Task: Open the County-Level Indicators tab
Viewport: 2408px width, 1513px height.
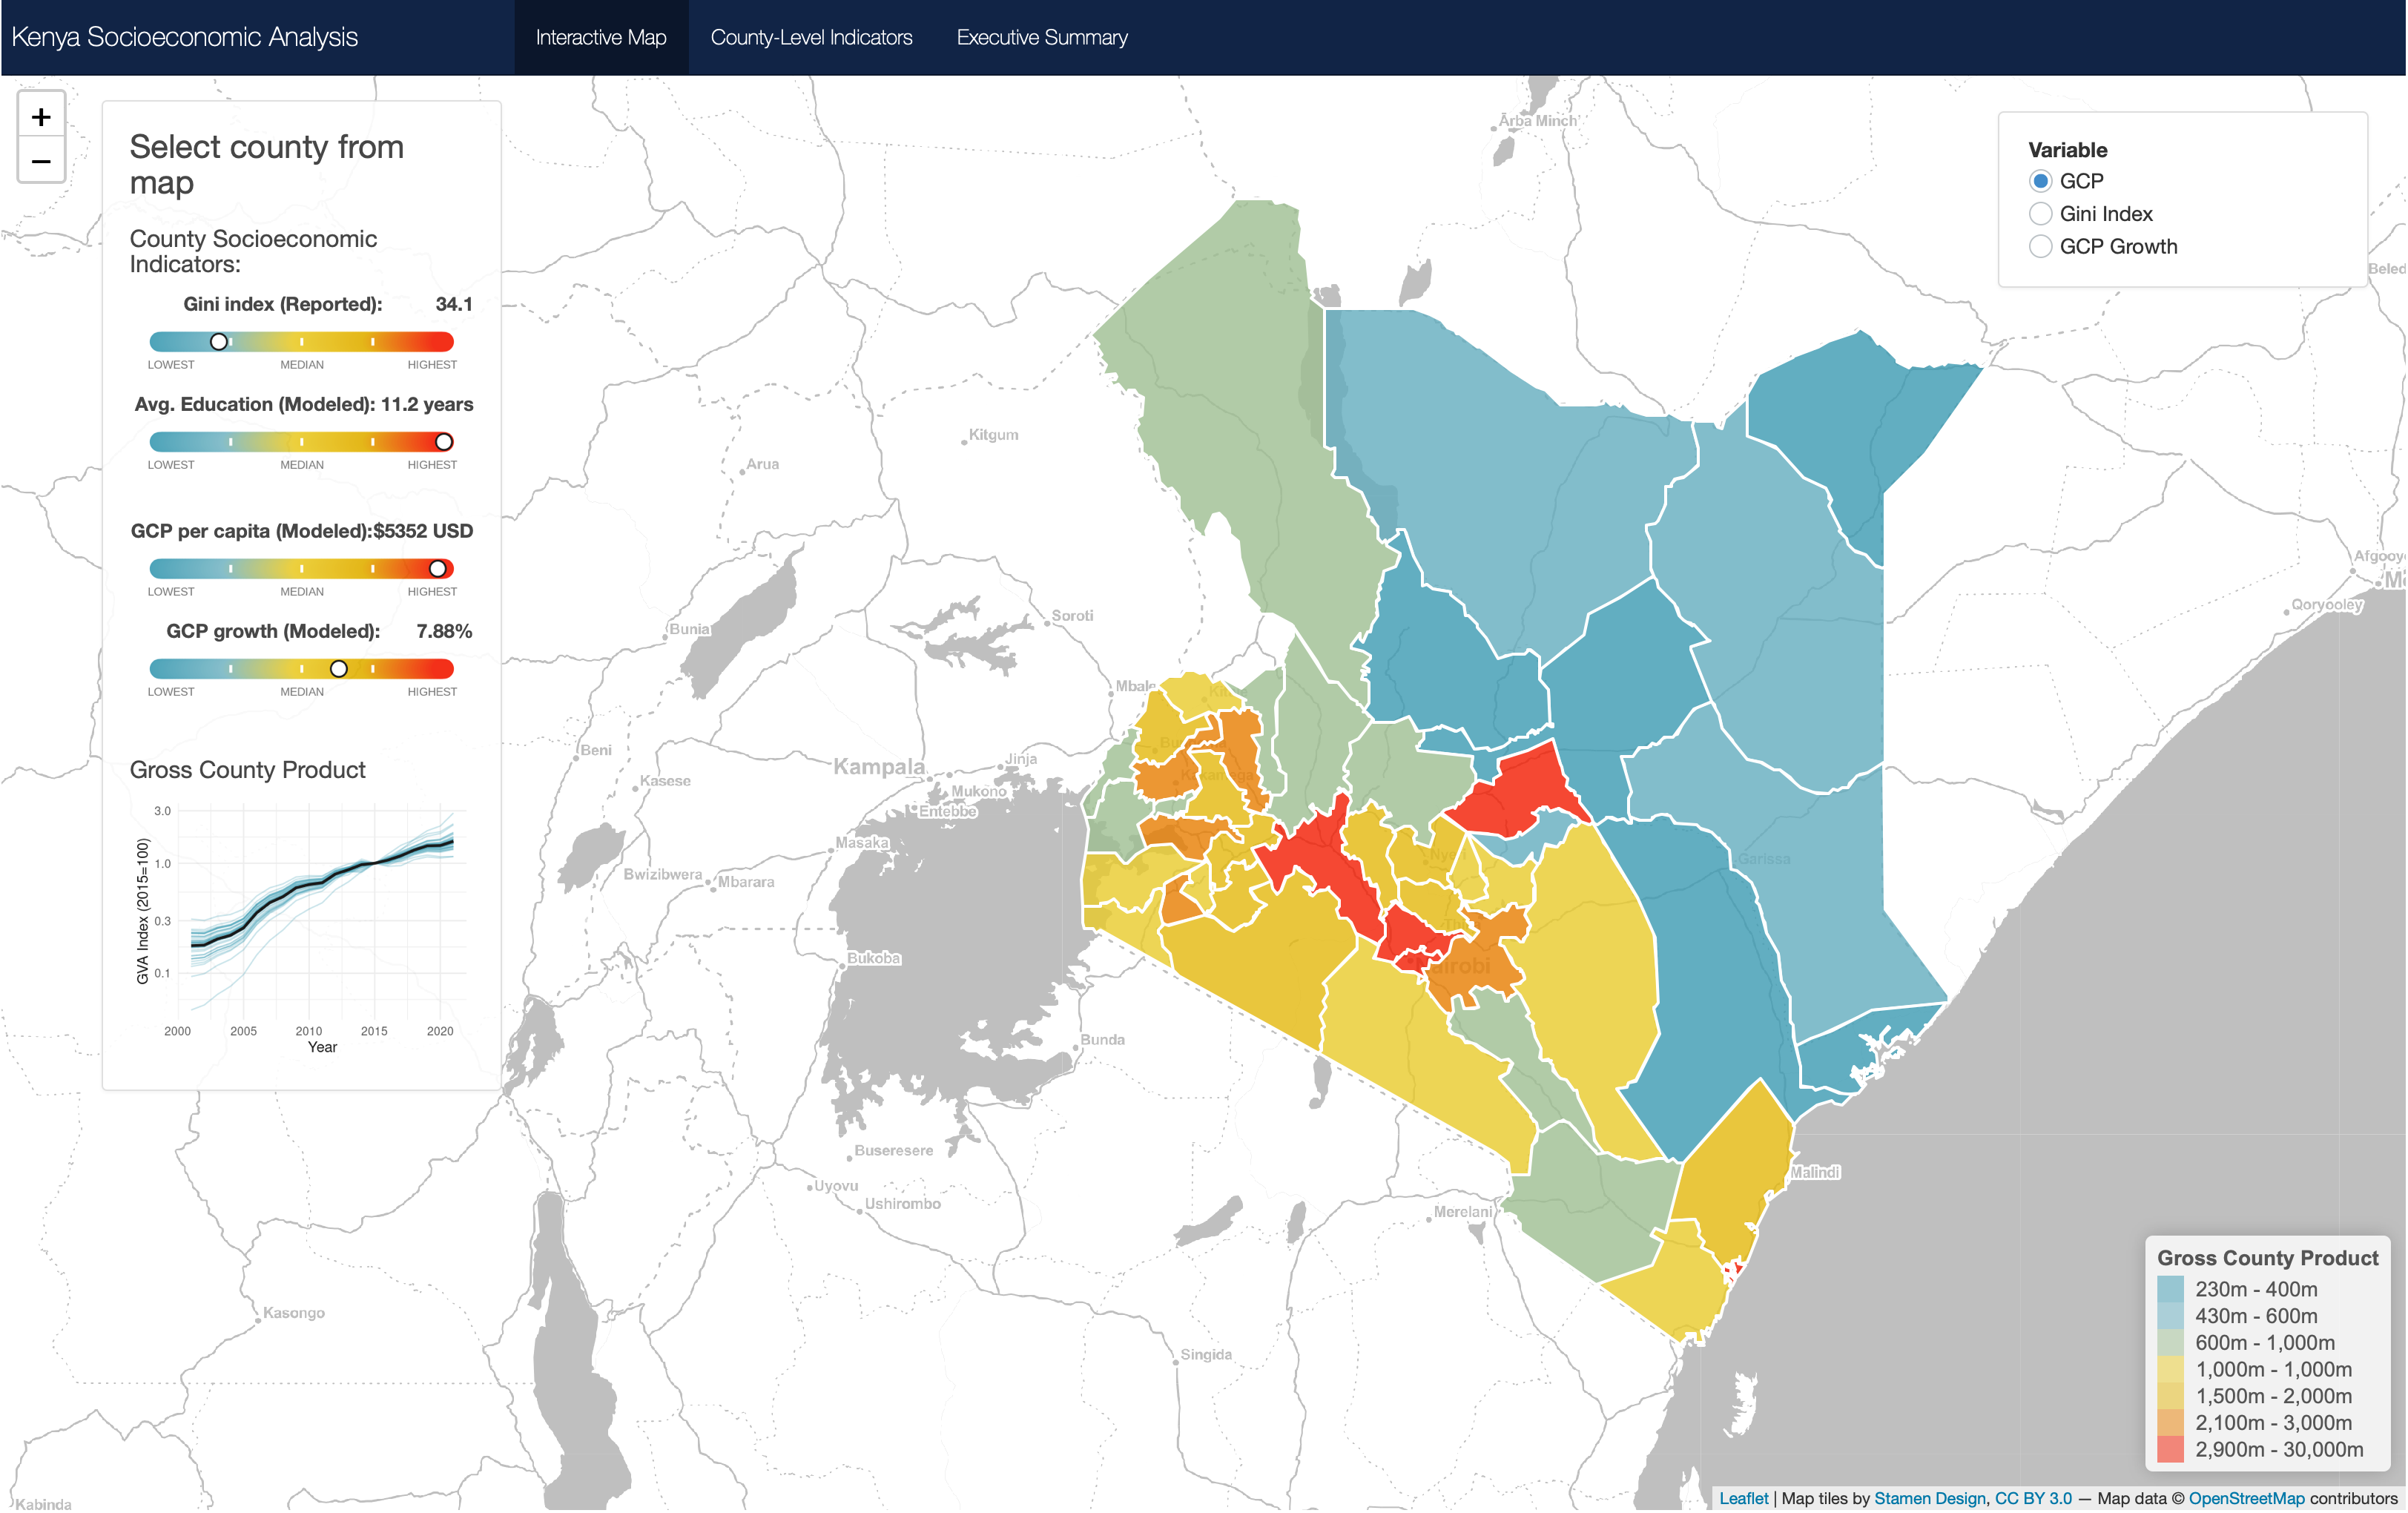Action: (x=812, y=37)
